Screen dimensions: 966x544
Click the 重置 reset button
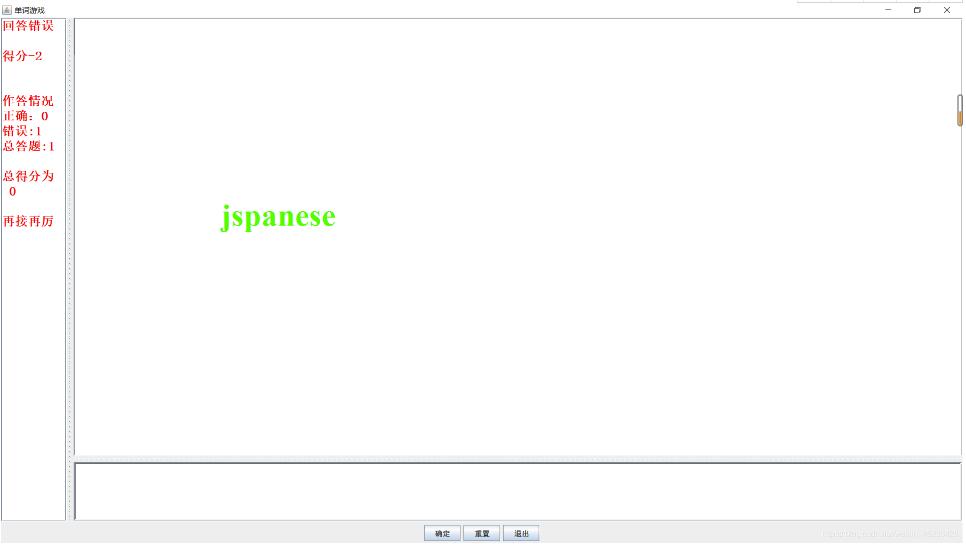tap(482, 534)
